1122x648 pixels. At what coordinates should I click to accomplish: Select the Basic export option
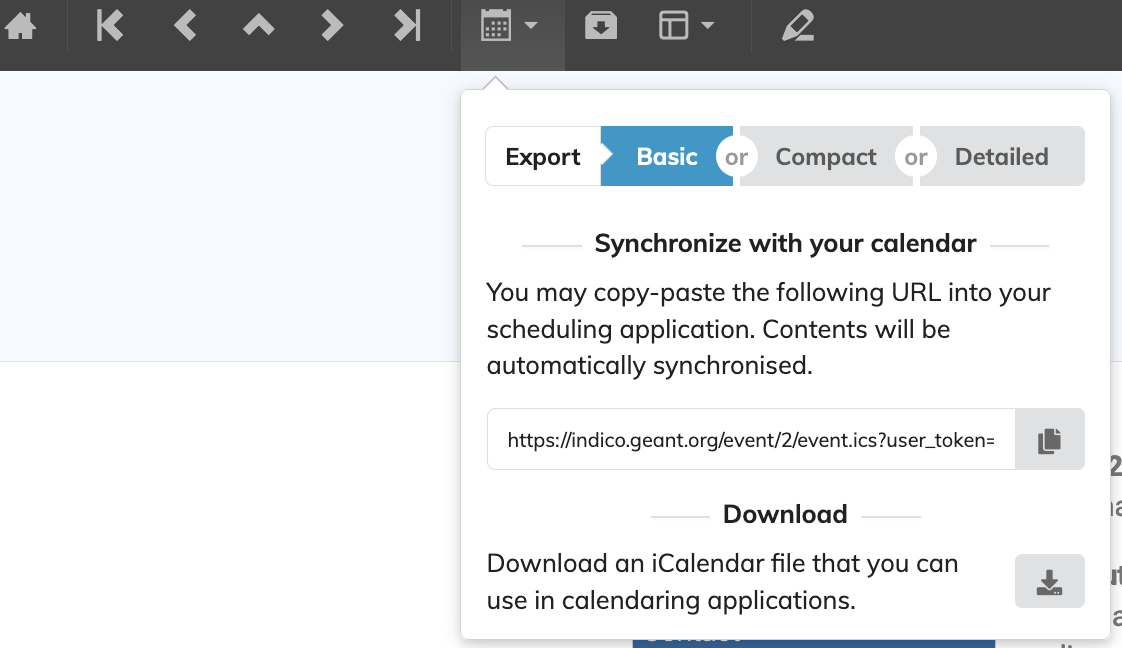(666, 157)
